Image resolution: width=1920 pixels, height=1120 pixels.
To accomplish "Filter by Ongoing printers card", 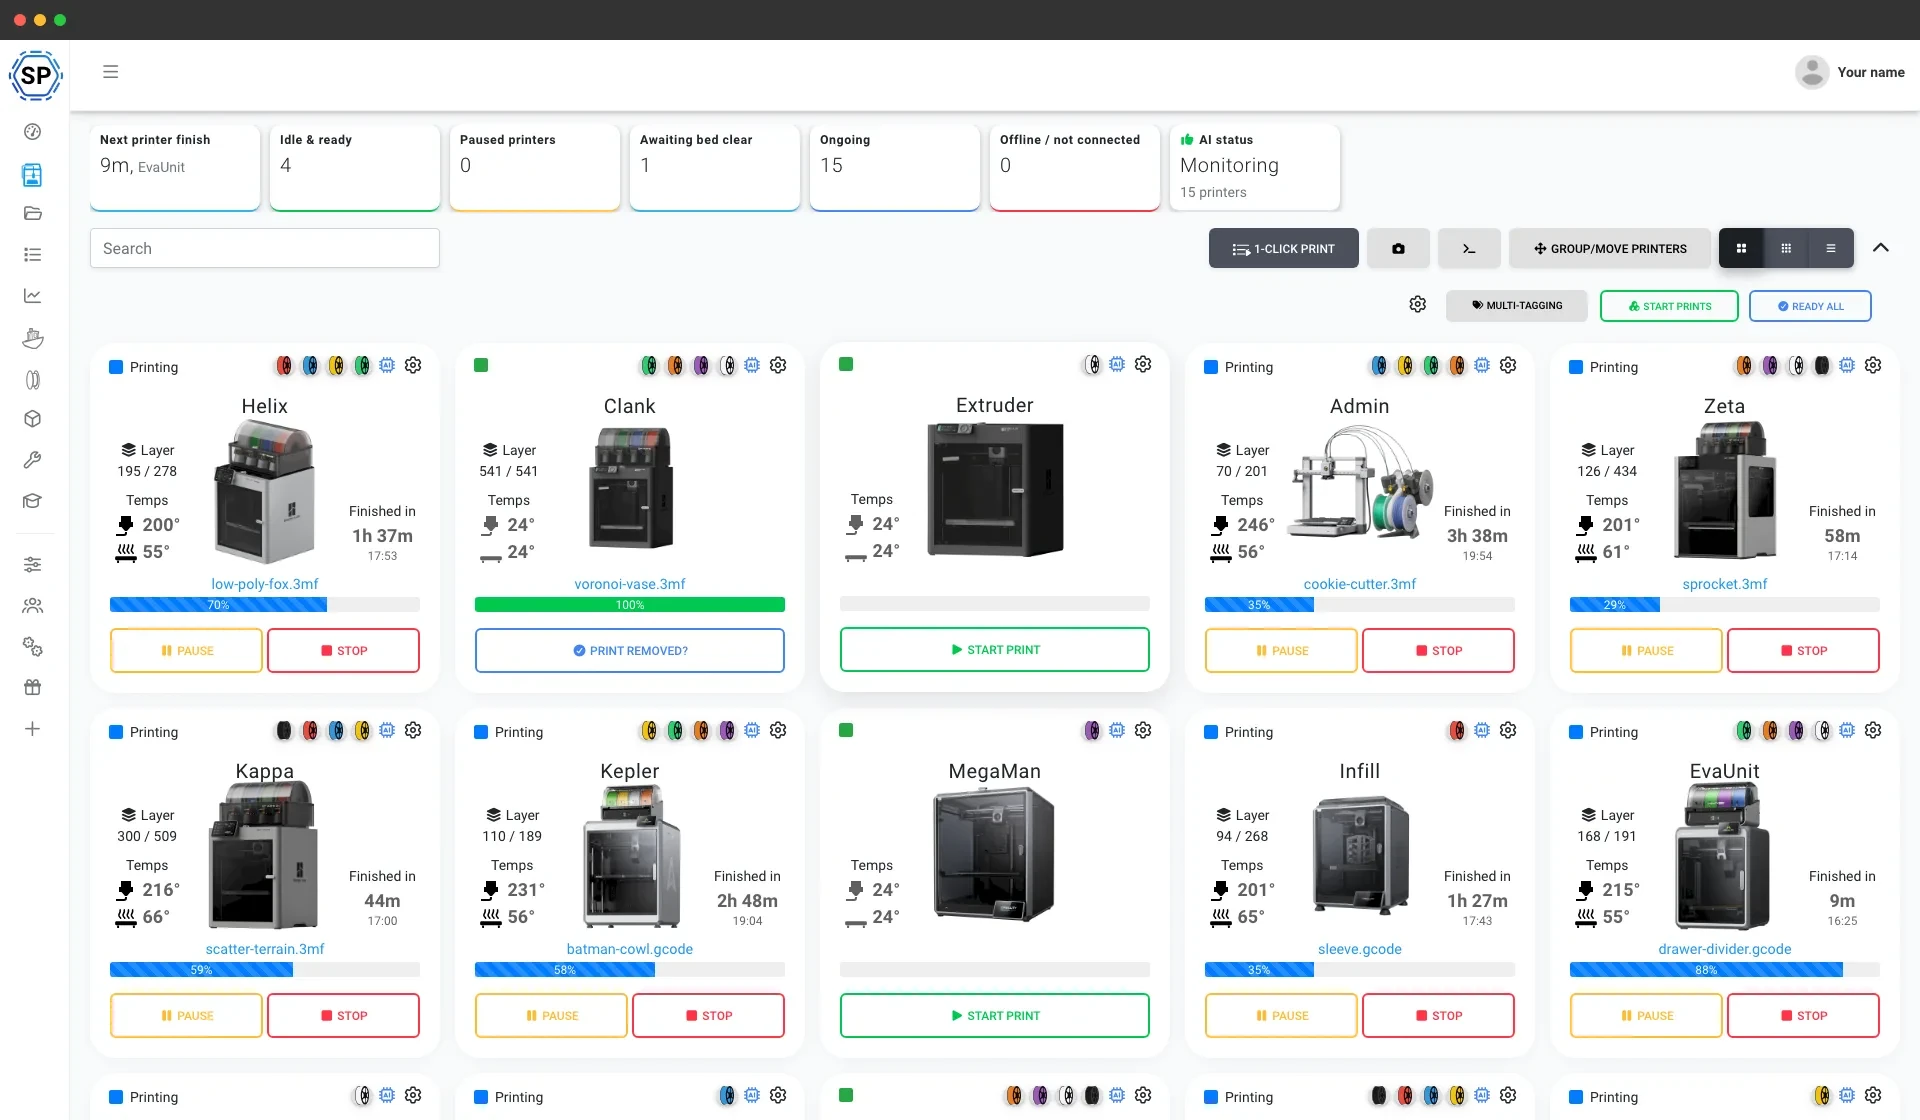I will click(x=895, y=167).
